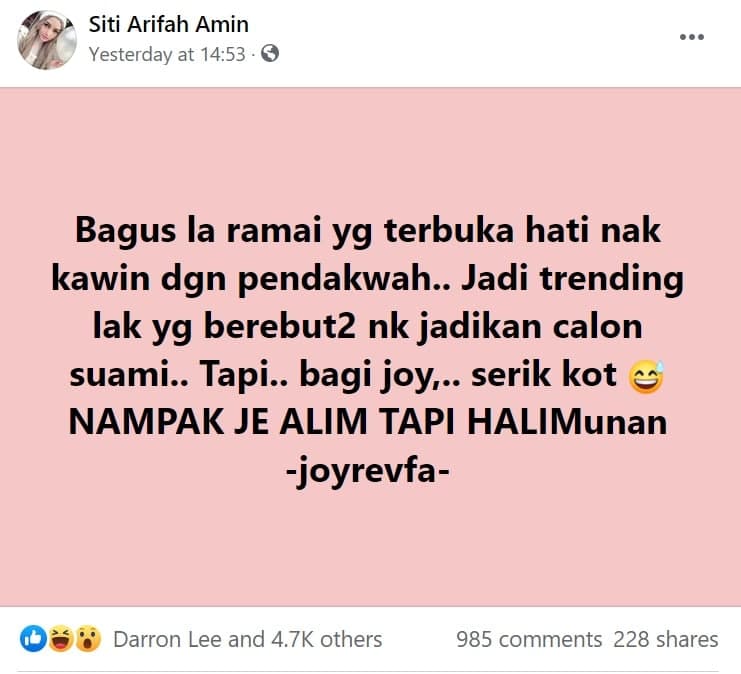
Task: Open the three-dot post options menu
Action: [692, 37]
